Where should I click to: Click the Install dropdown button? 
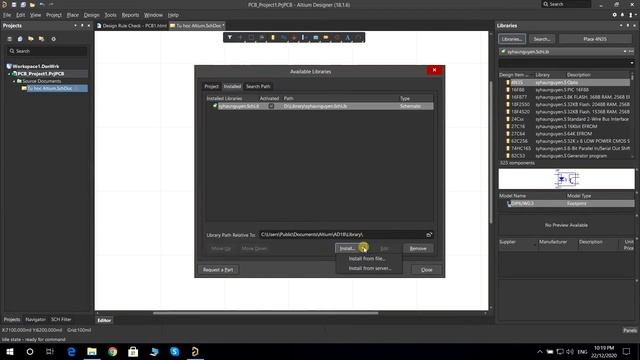[x=352, y=248]
